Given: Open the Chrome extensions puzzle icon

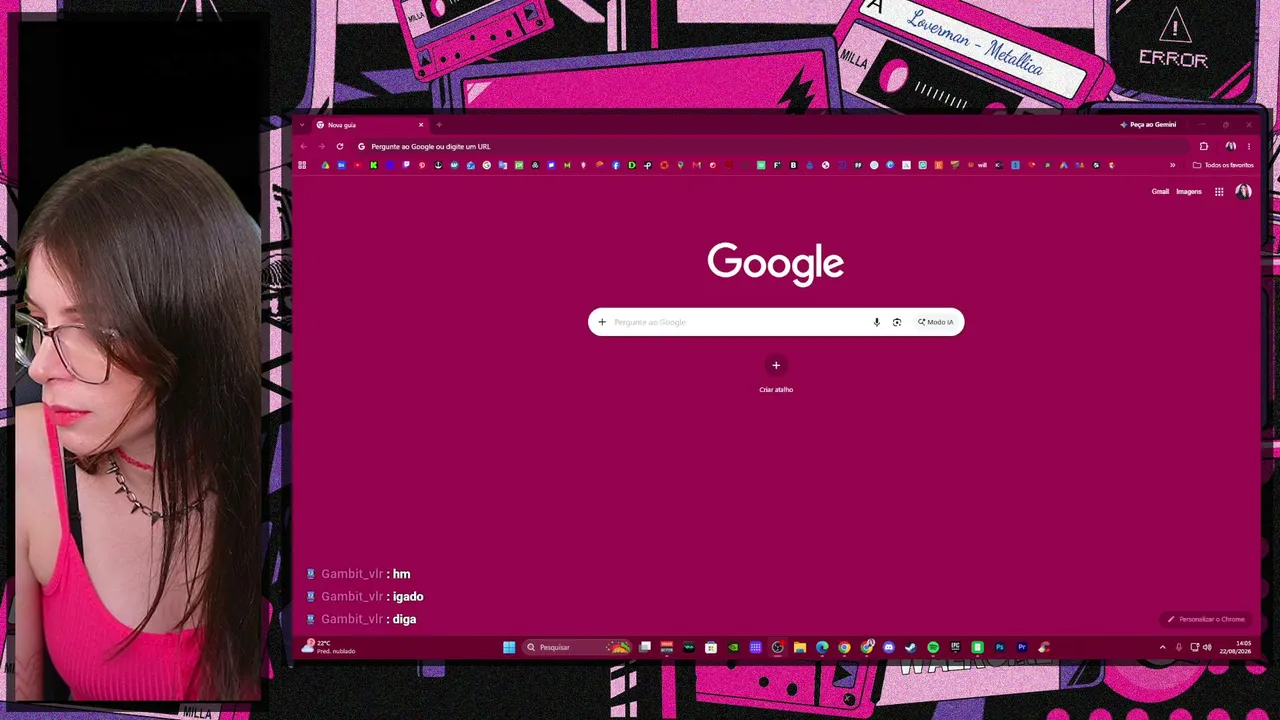Looking at the screenshot, I should point(1204,146).
